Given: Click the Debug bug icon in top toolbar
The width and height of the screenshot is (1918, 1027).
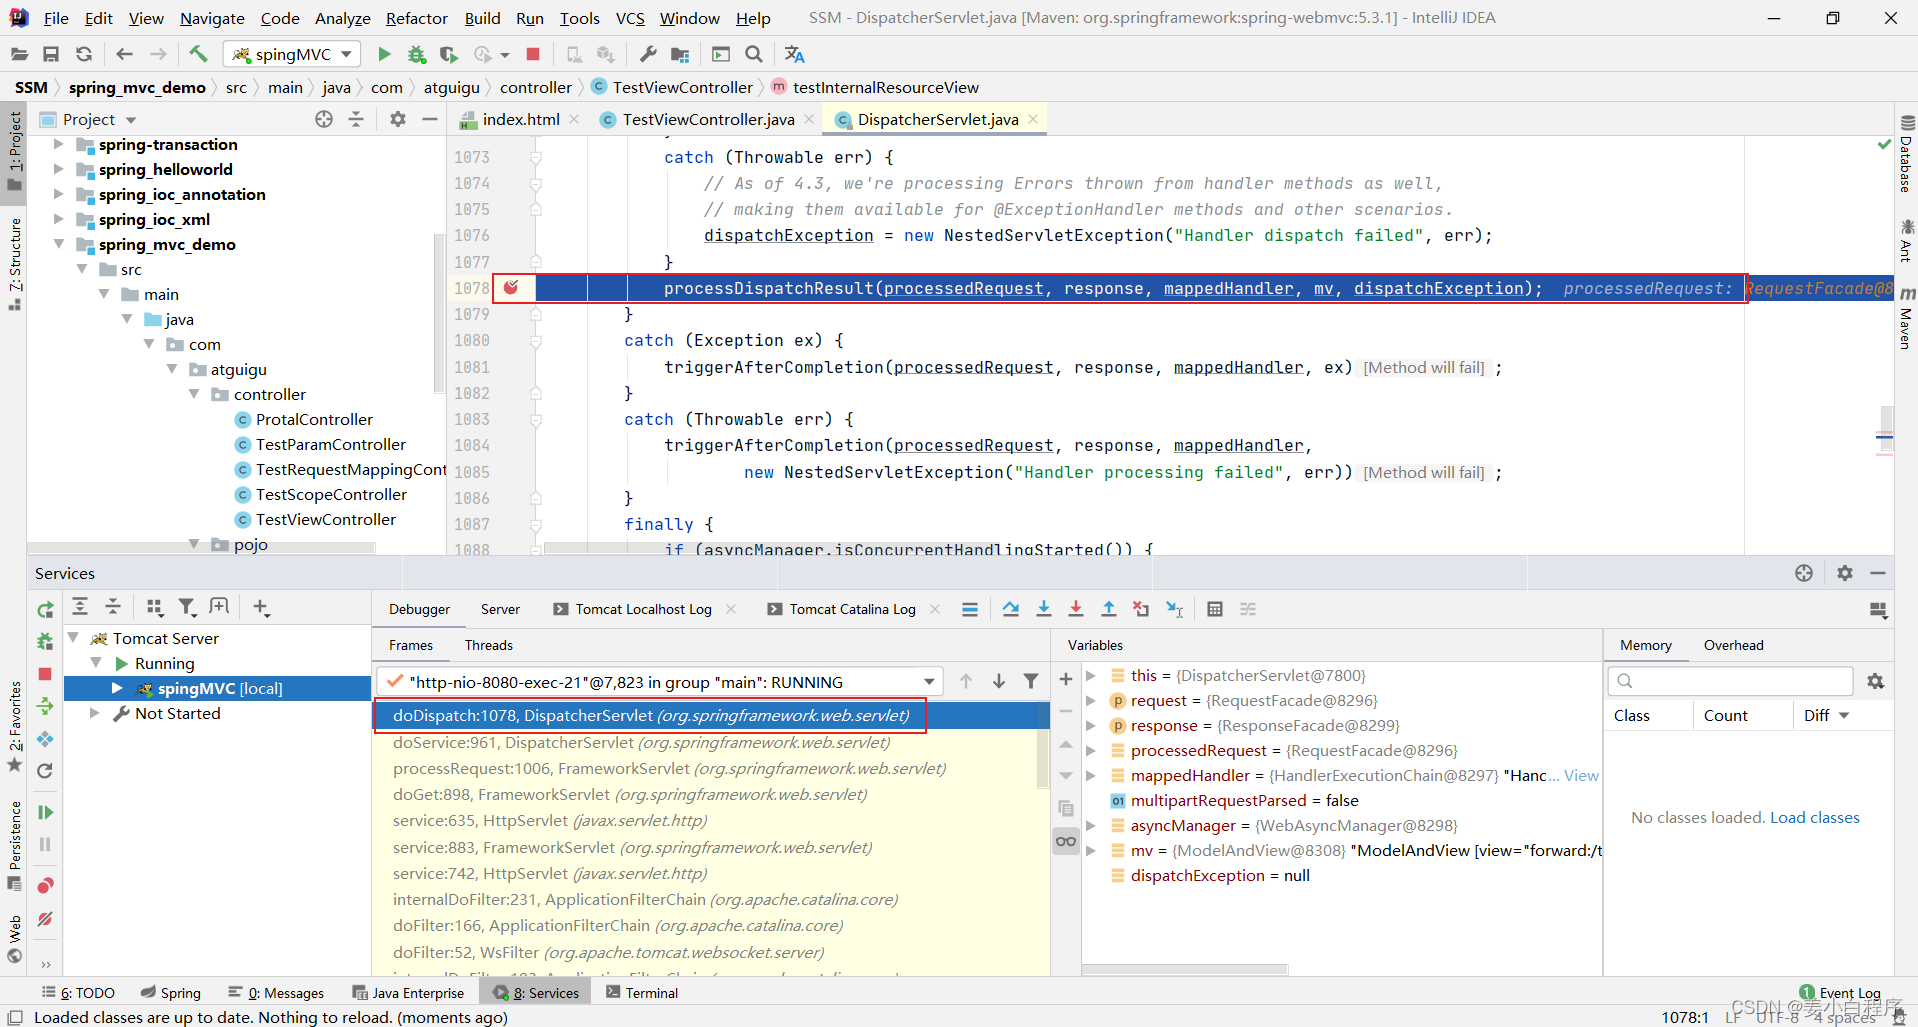Looking at the screenshot, I should point(417,54).
